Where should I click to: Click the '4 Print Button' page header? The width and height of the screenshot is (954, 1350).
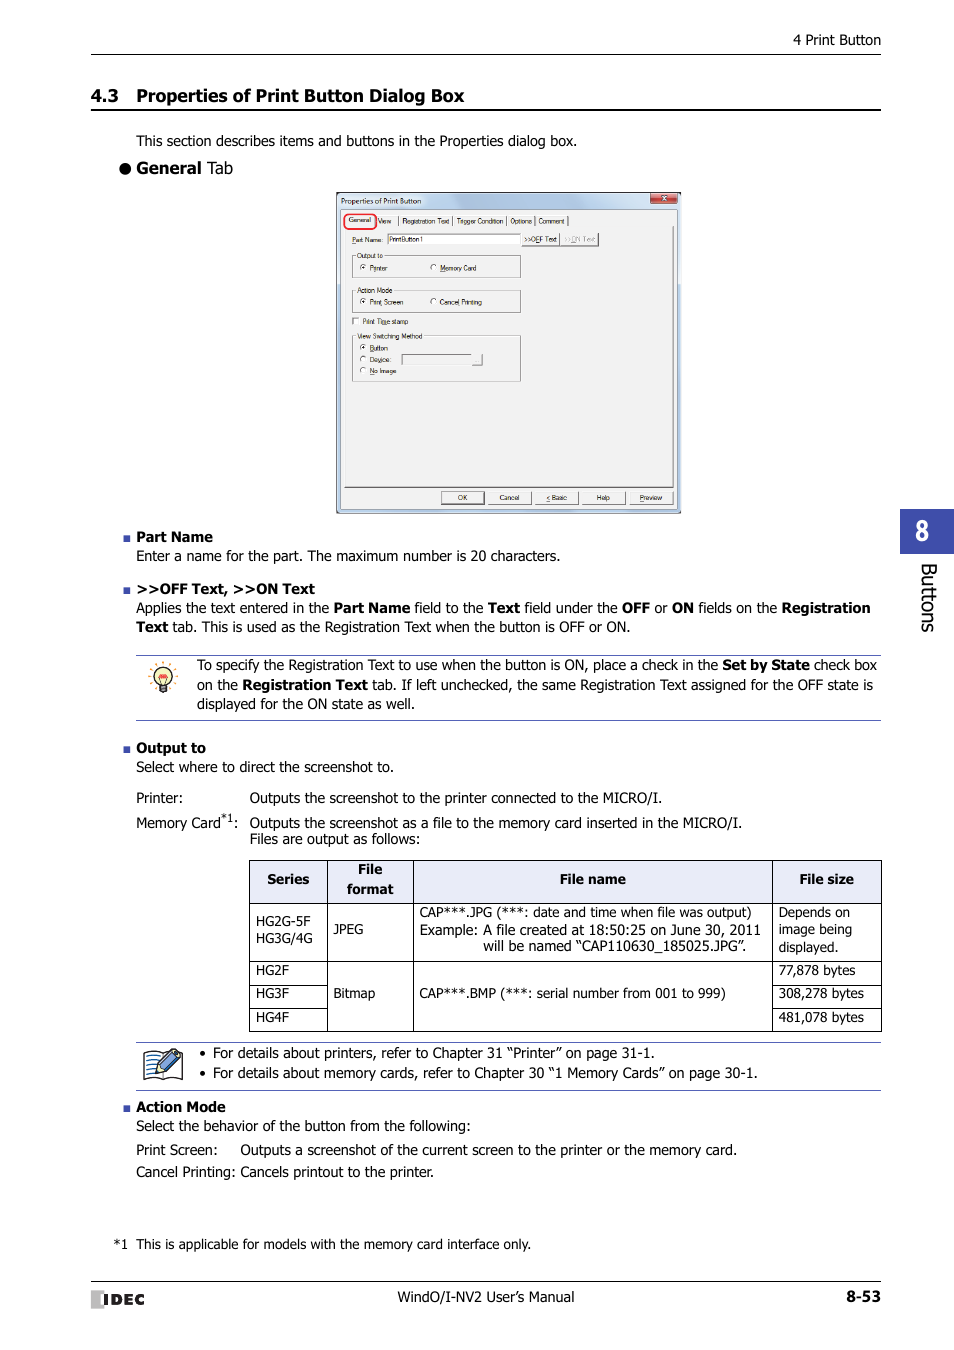(x=837, y=40)
